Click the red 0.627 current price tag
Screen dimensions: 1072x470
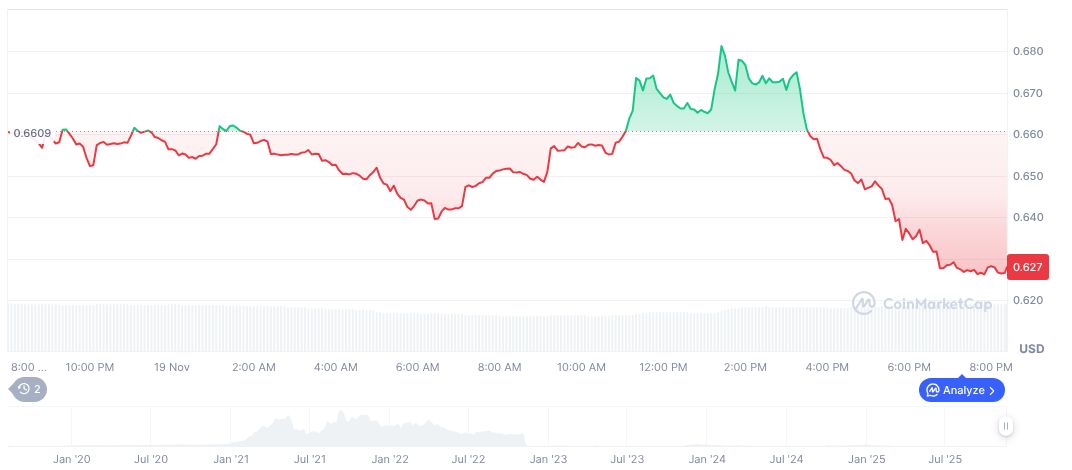pos(1028,267)
